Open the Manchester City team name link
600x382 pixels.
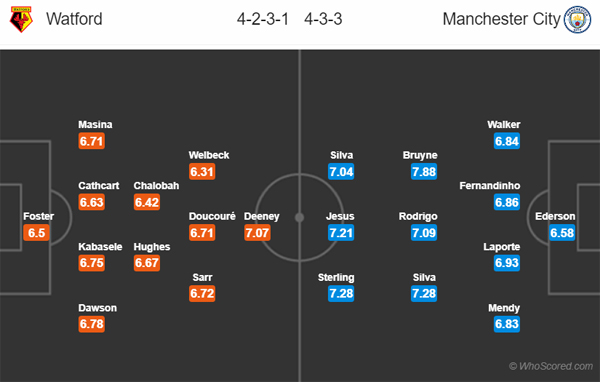pos(501,19)
